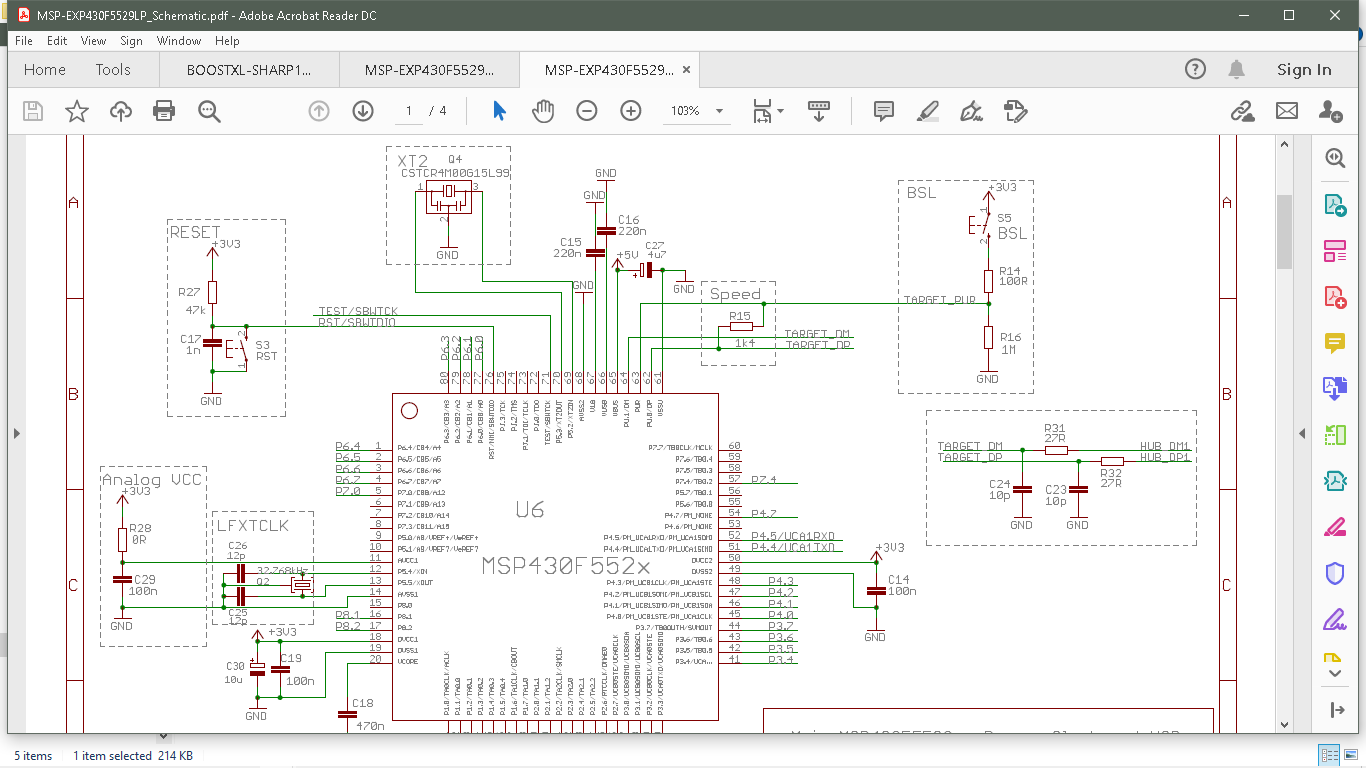1366x768 pixels.
Task: Select the Hand pan tool
Action: click(543, 111)
